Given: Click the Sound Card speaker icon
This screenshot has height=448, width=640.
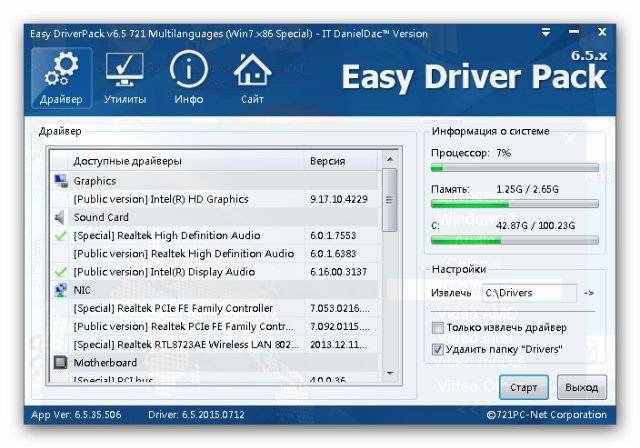Looking at the screenshot, I should [60, 217].
